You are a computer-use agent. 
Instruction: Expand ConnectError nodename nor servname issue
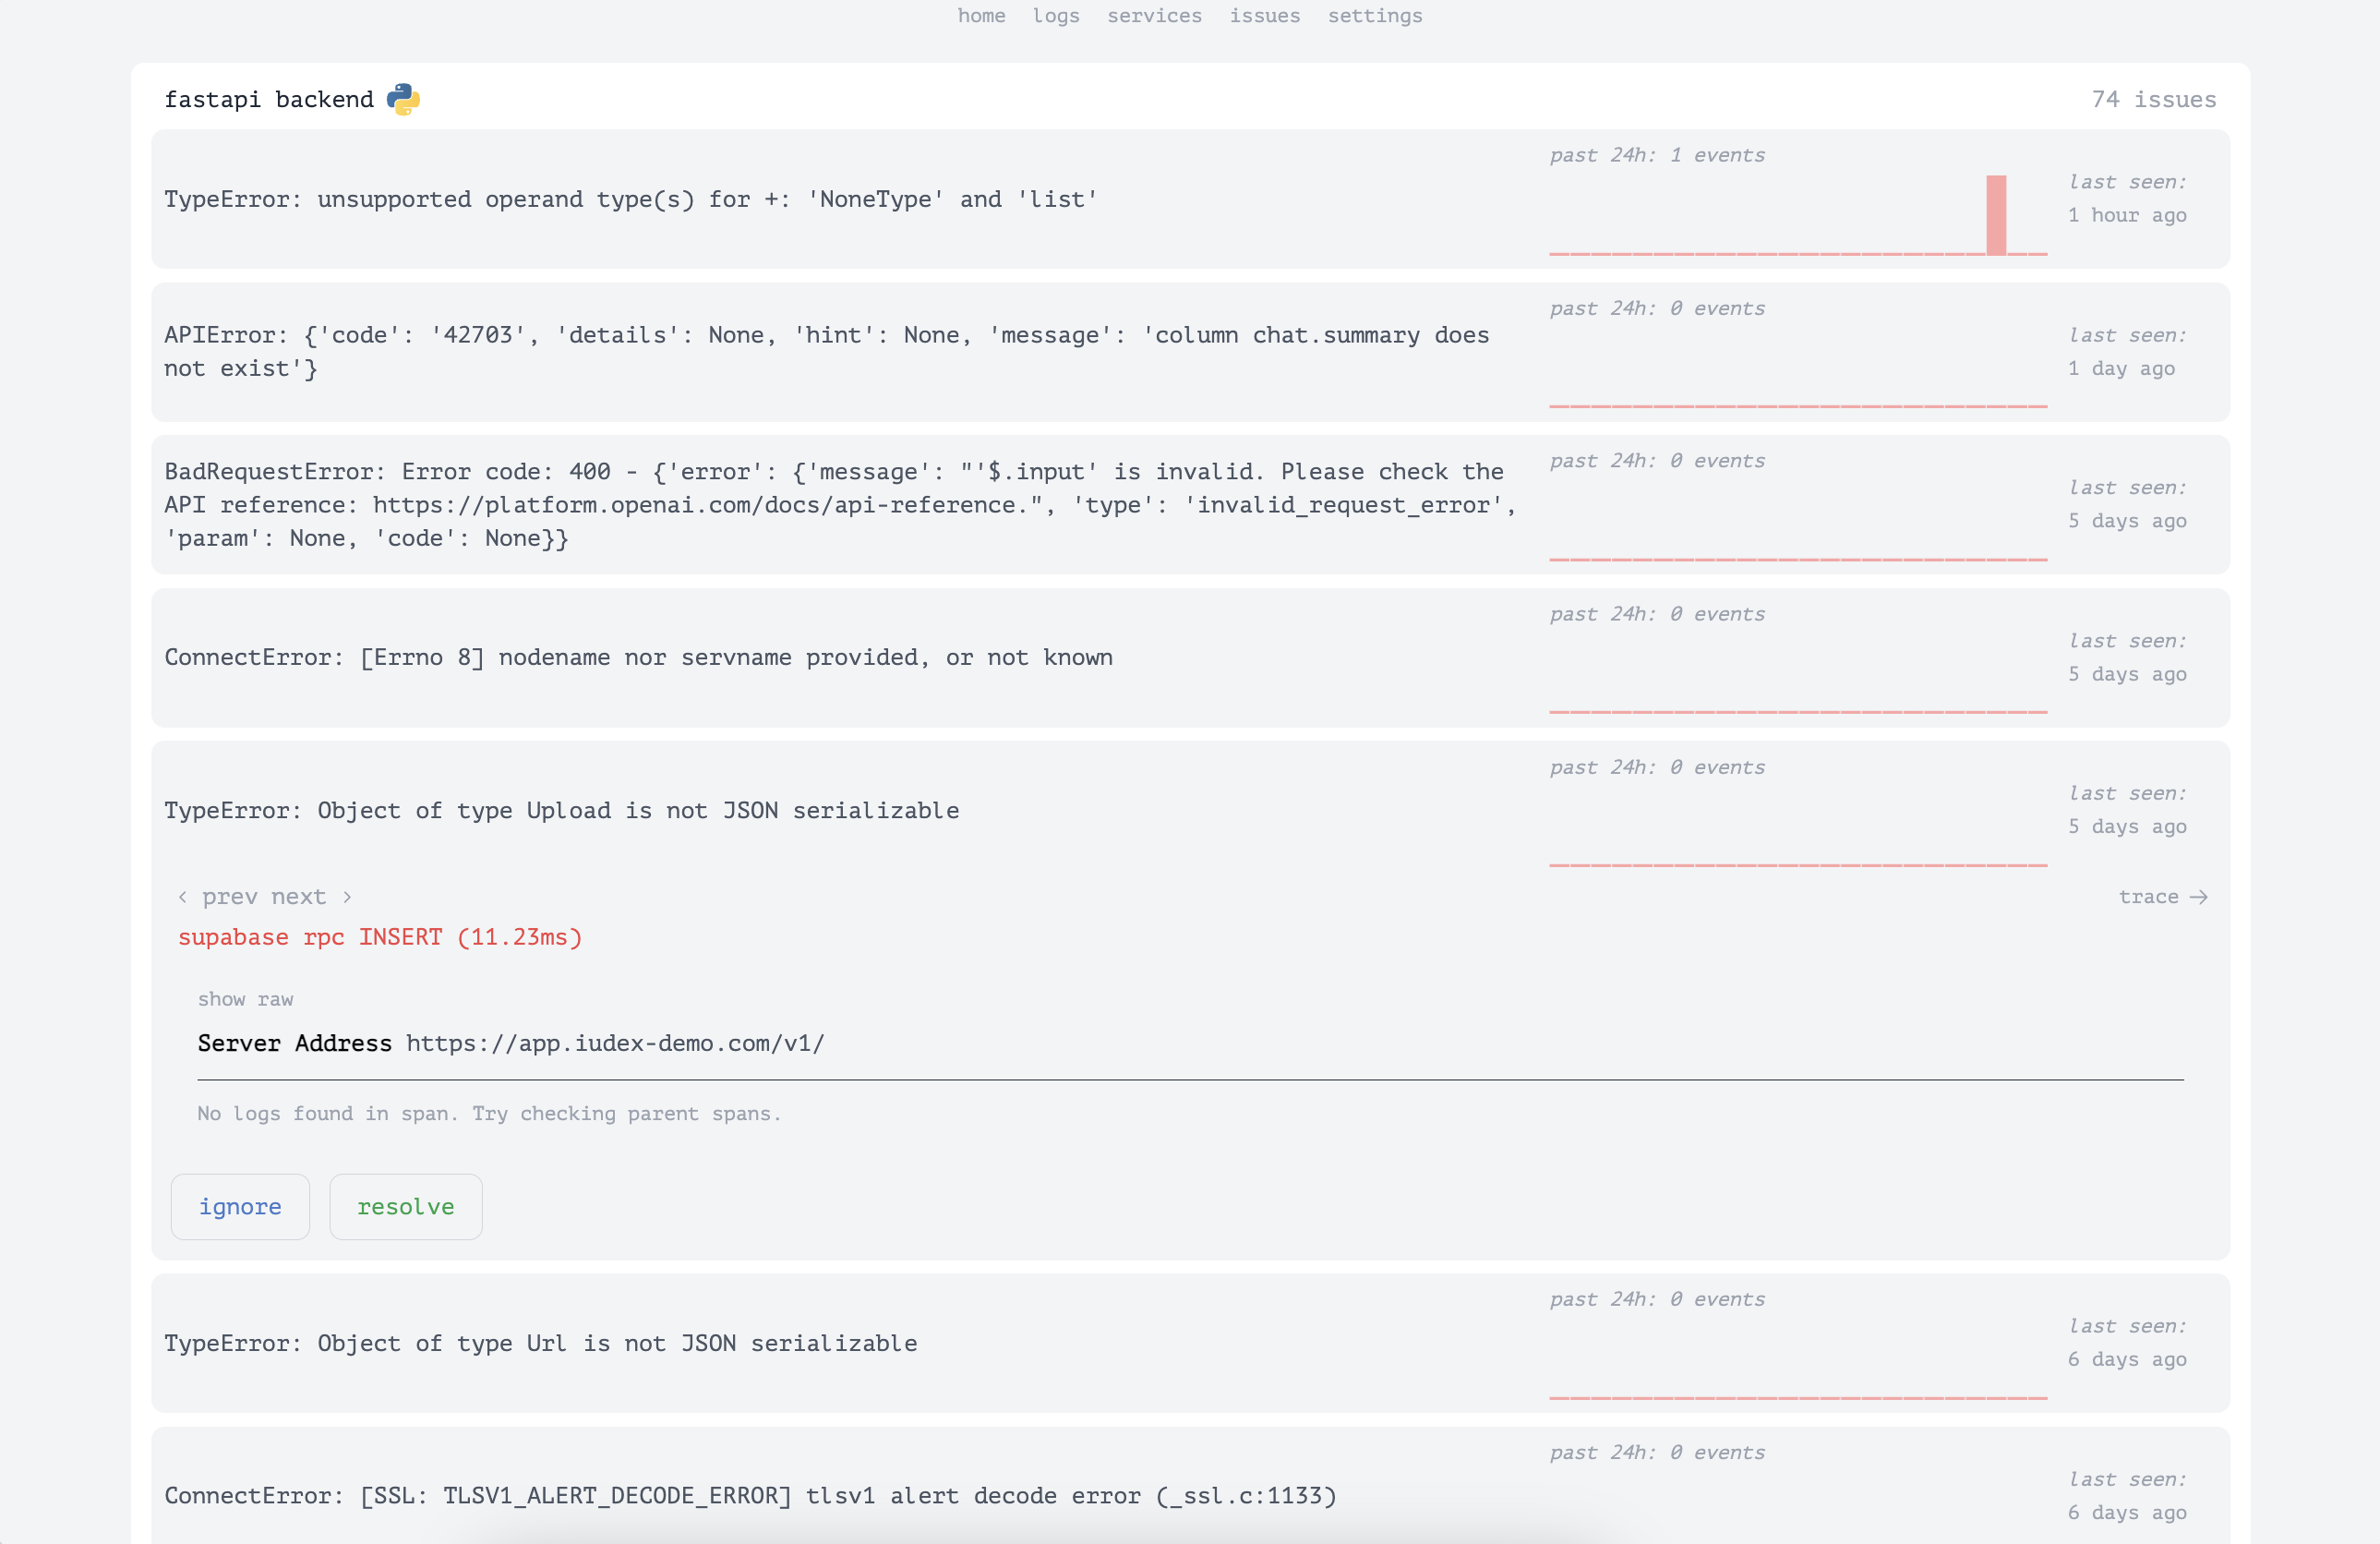(638, 657)
